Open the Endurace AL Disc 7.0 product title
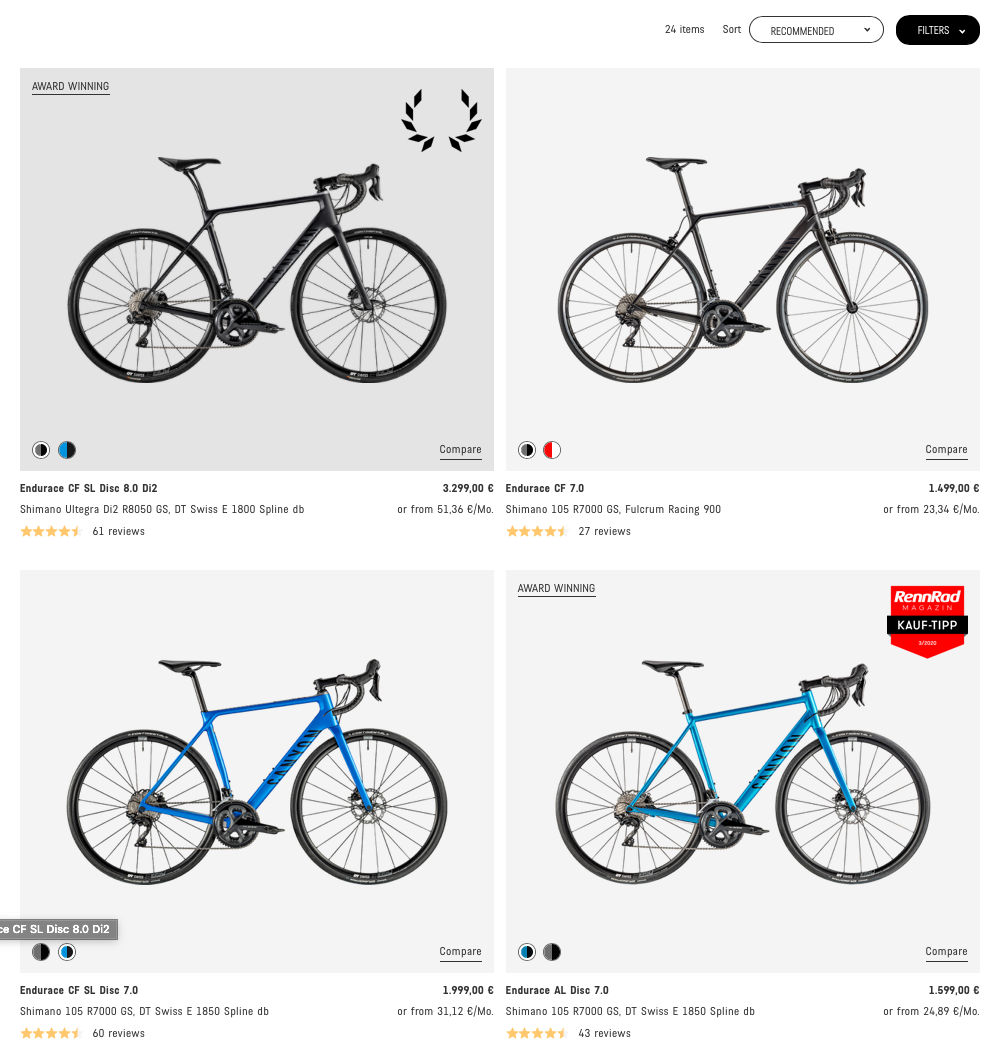Screen dimensions: 1006x1055 pyautogui.click(x=556, y=990)
